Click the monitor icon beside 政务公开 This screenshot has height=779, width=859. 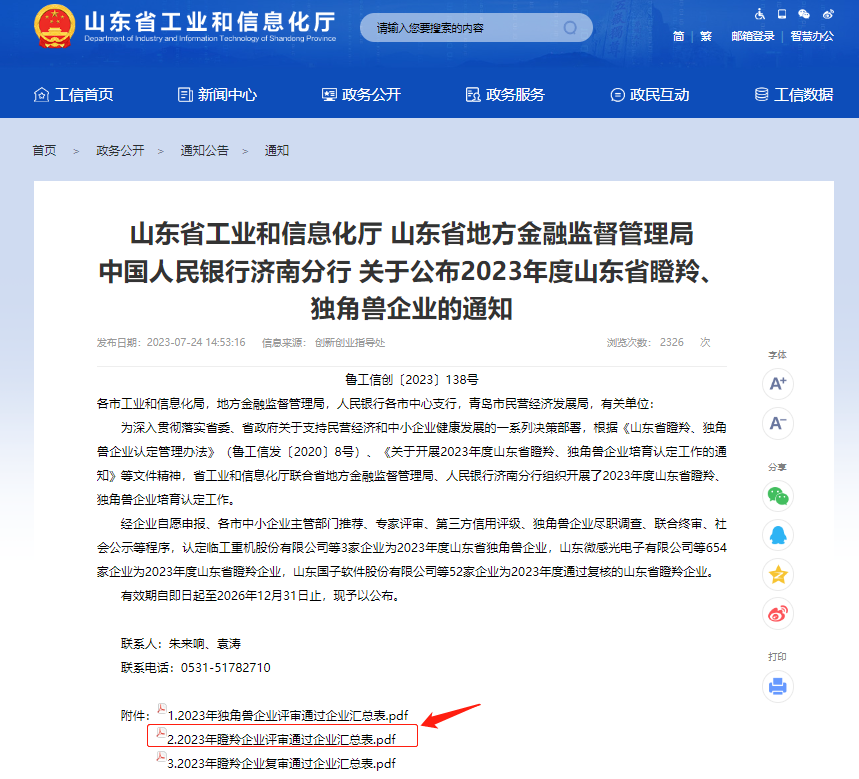[329, 95]
